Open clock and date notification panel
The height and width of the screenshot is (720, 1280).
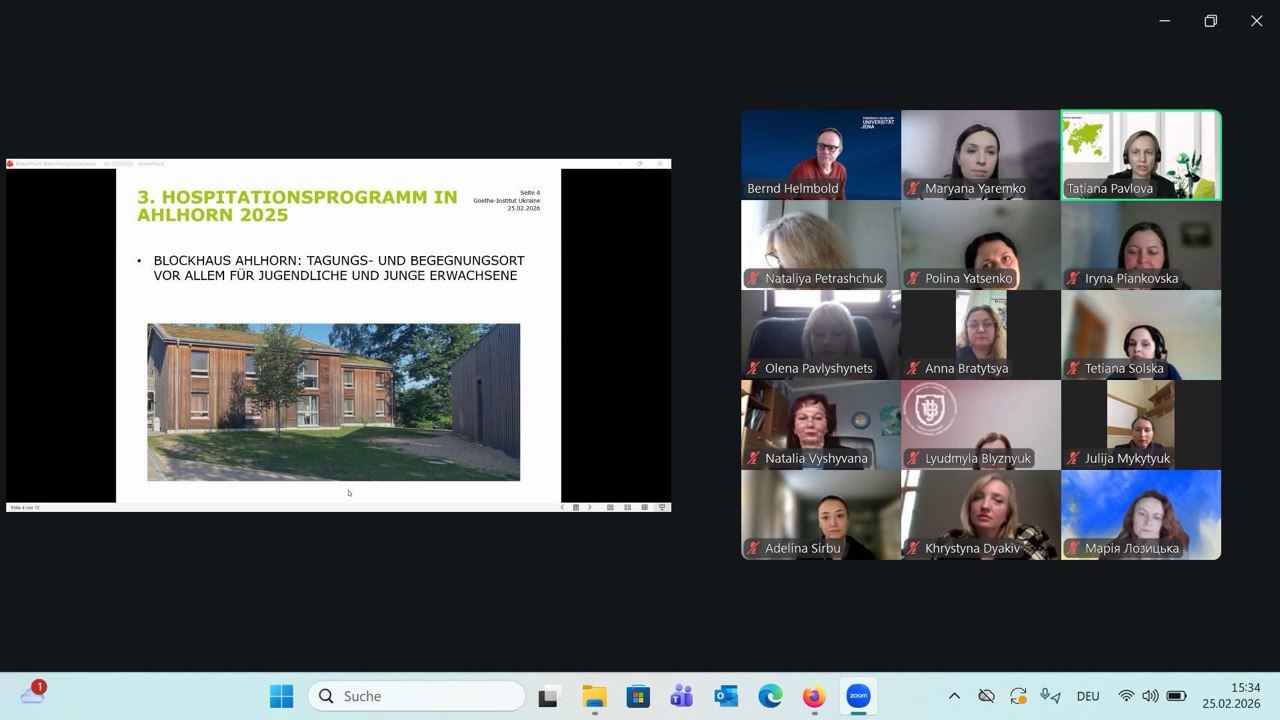click(1231, 696)
